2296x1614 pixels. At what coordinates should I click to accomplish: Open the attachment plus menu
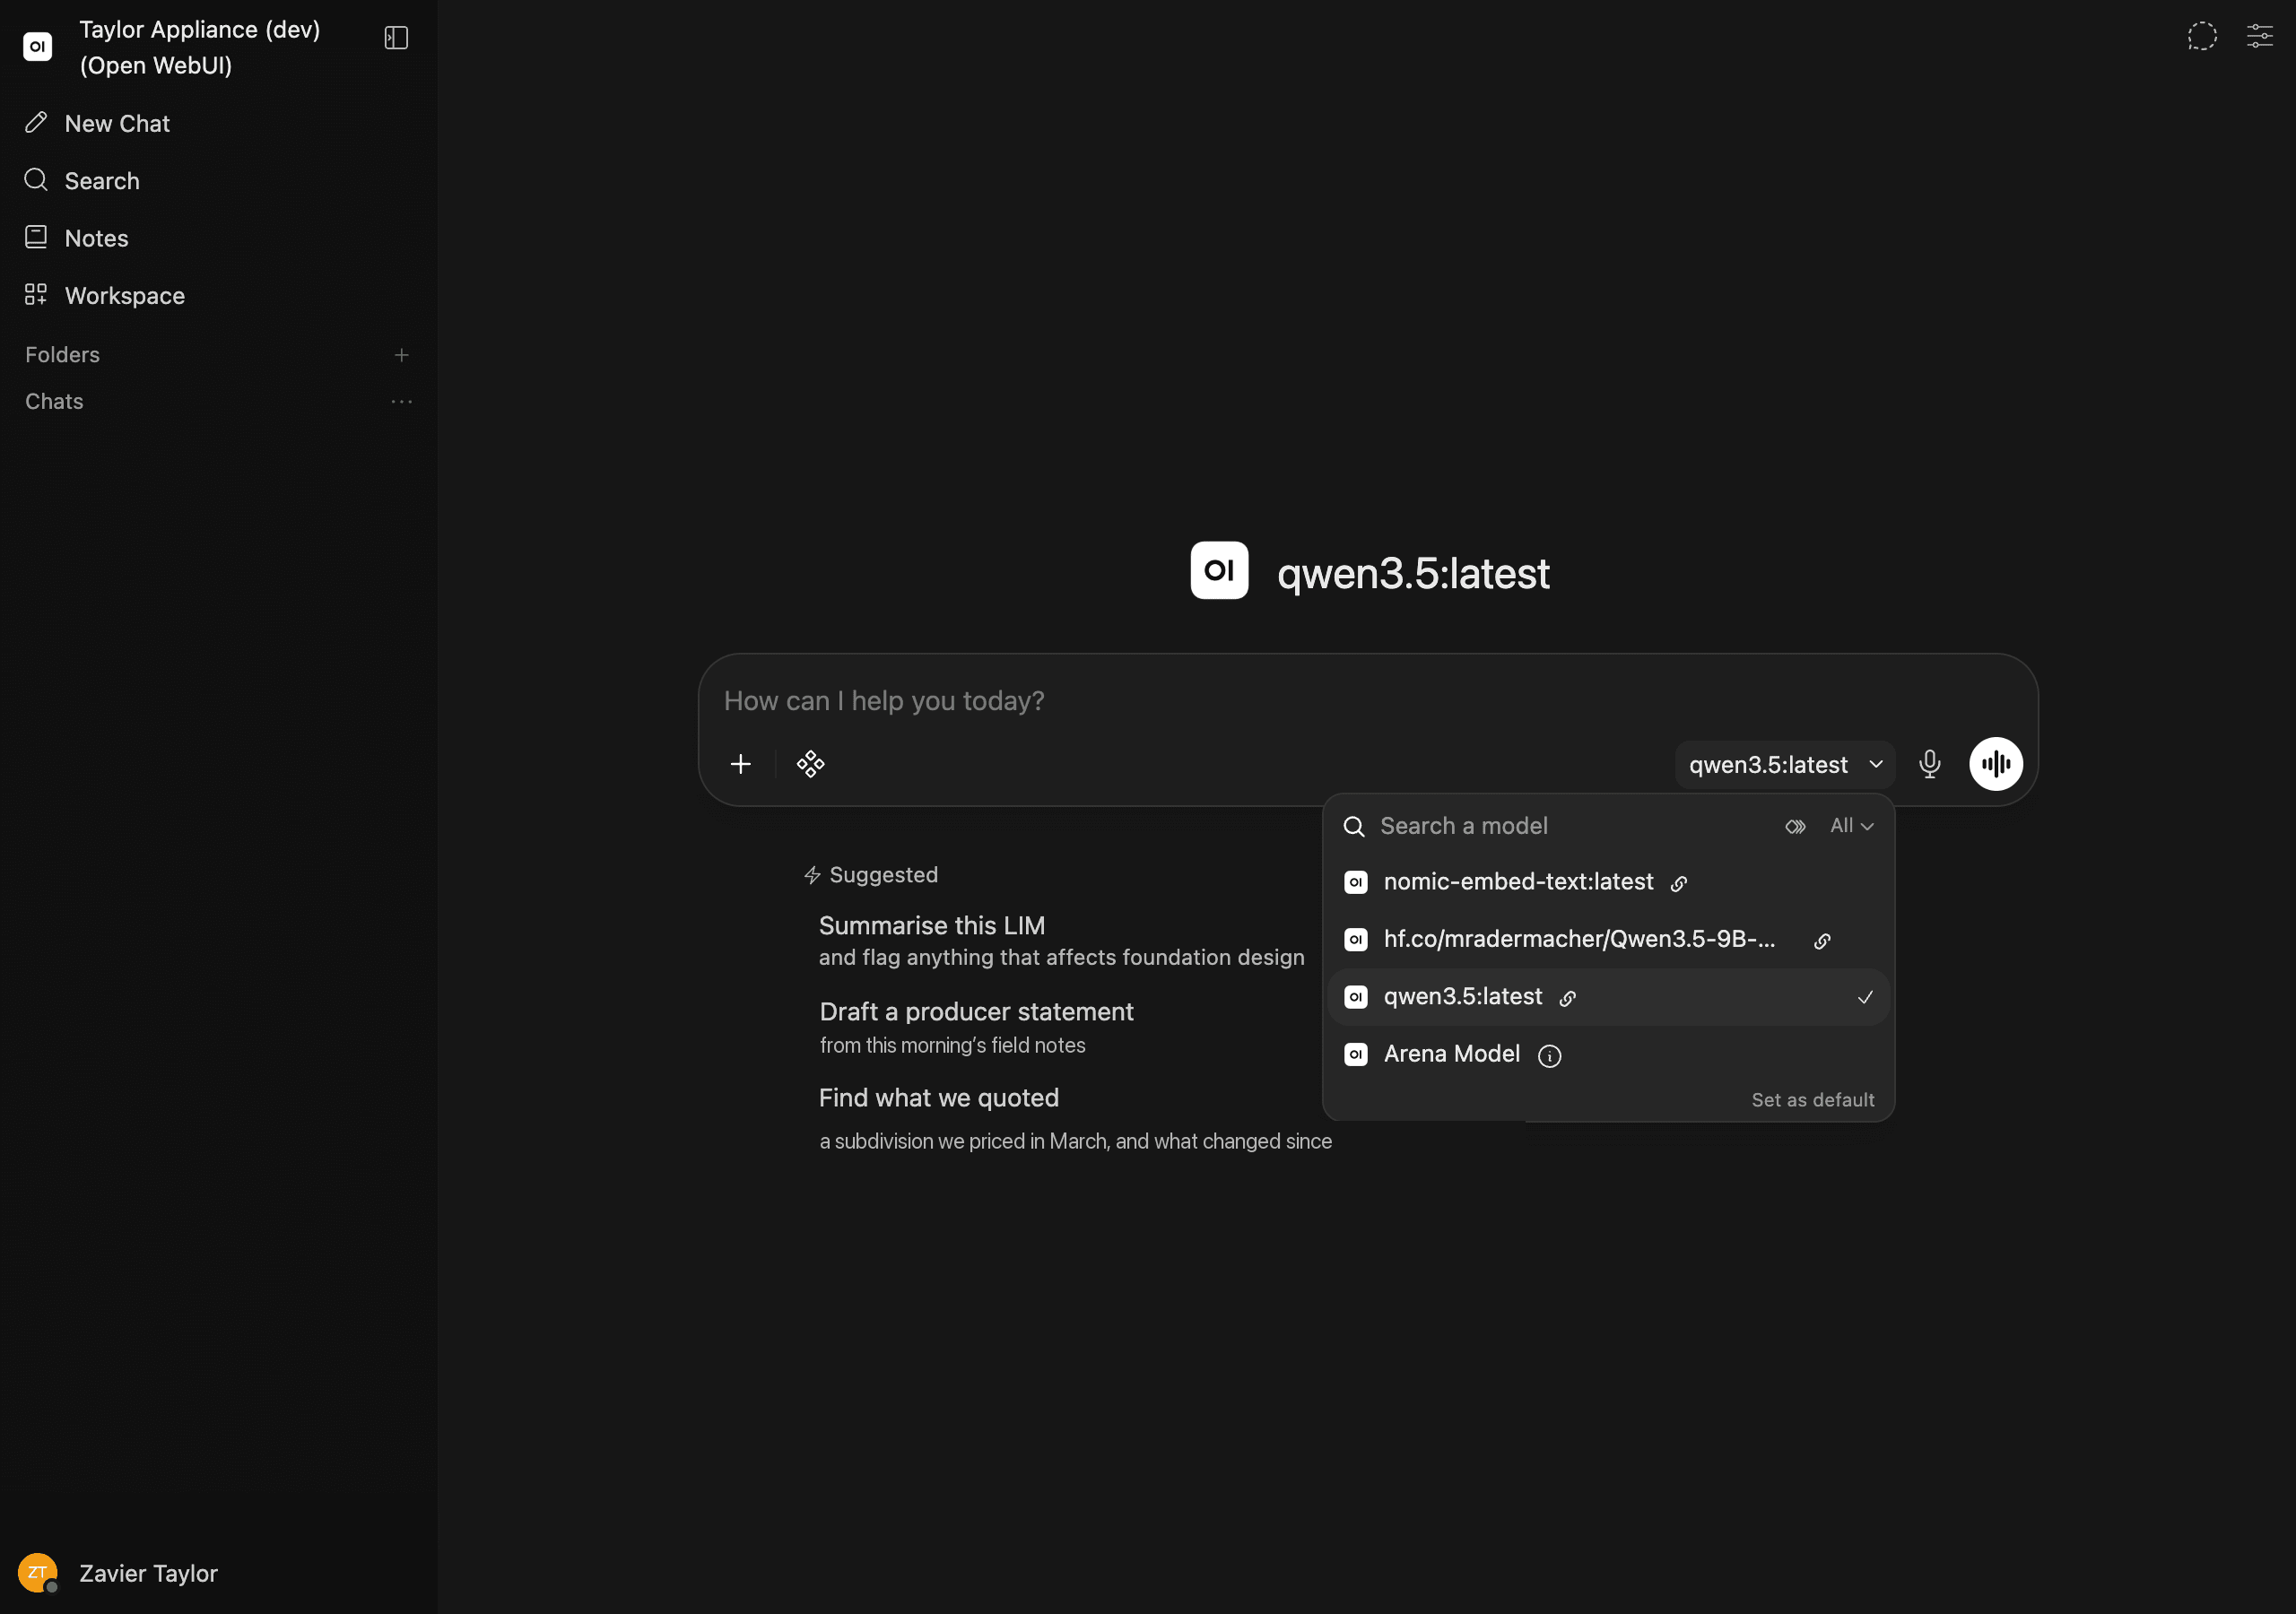[x=740, y=764]
